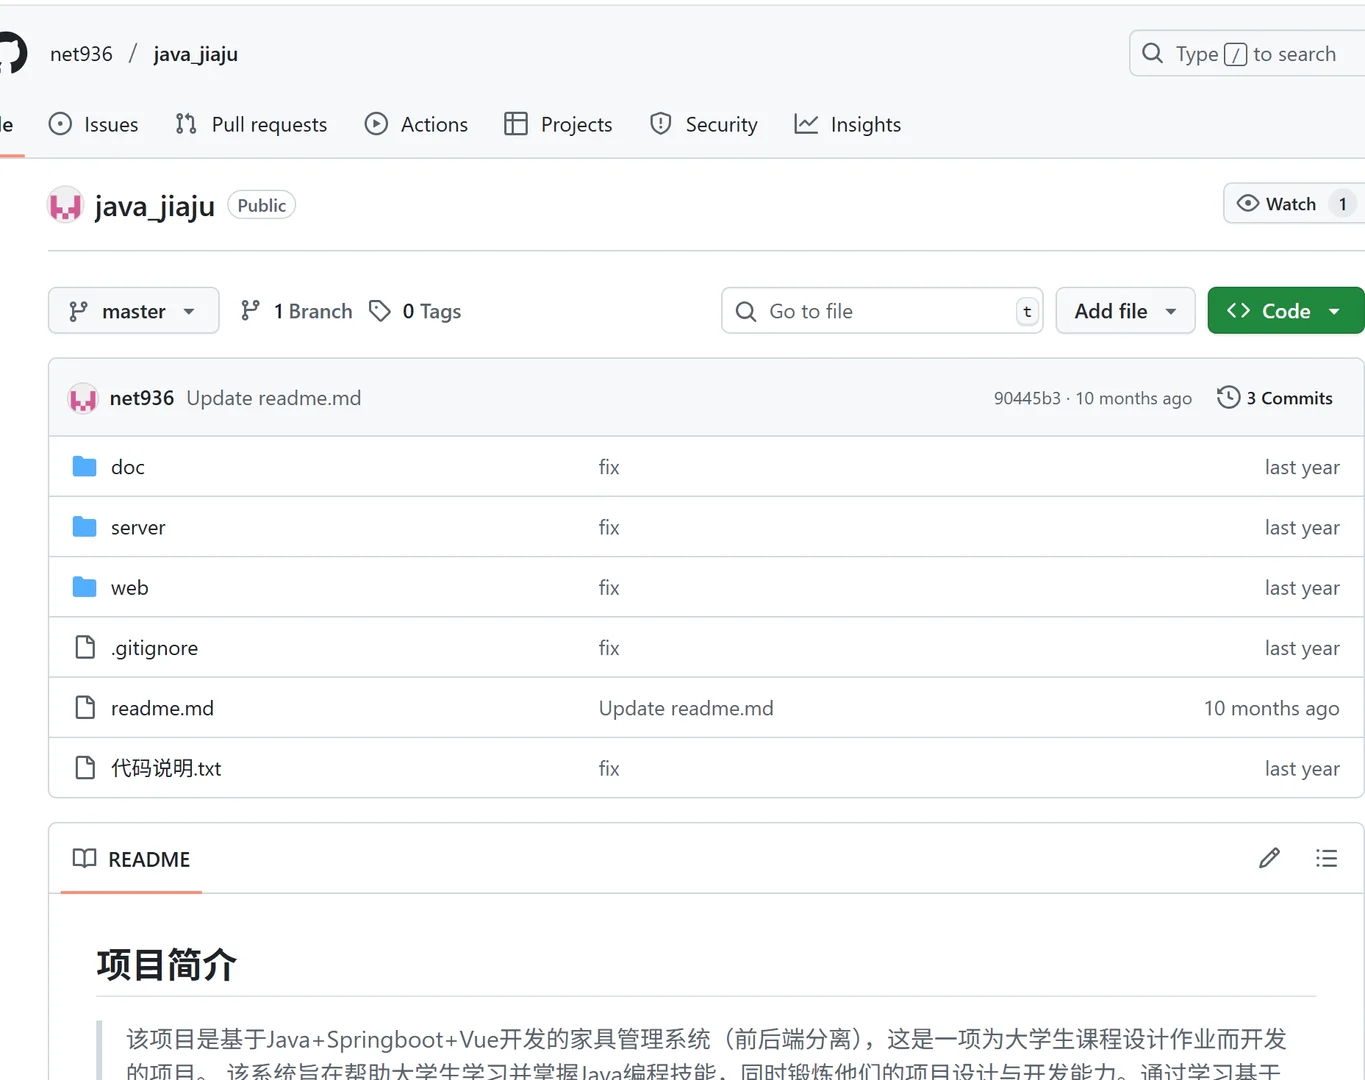
Task: Click the GitHub logo in the header
Action: pos(10,53)
